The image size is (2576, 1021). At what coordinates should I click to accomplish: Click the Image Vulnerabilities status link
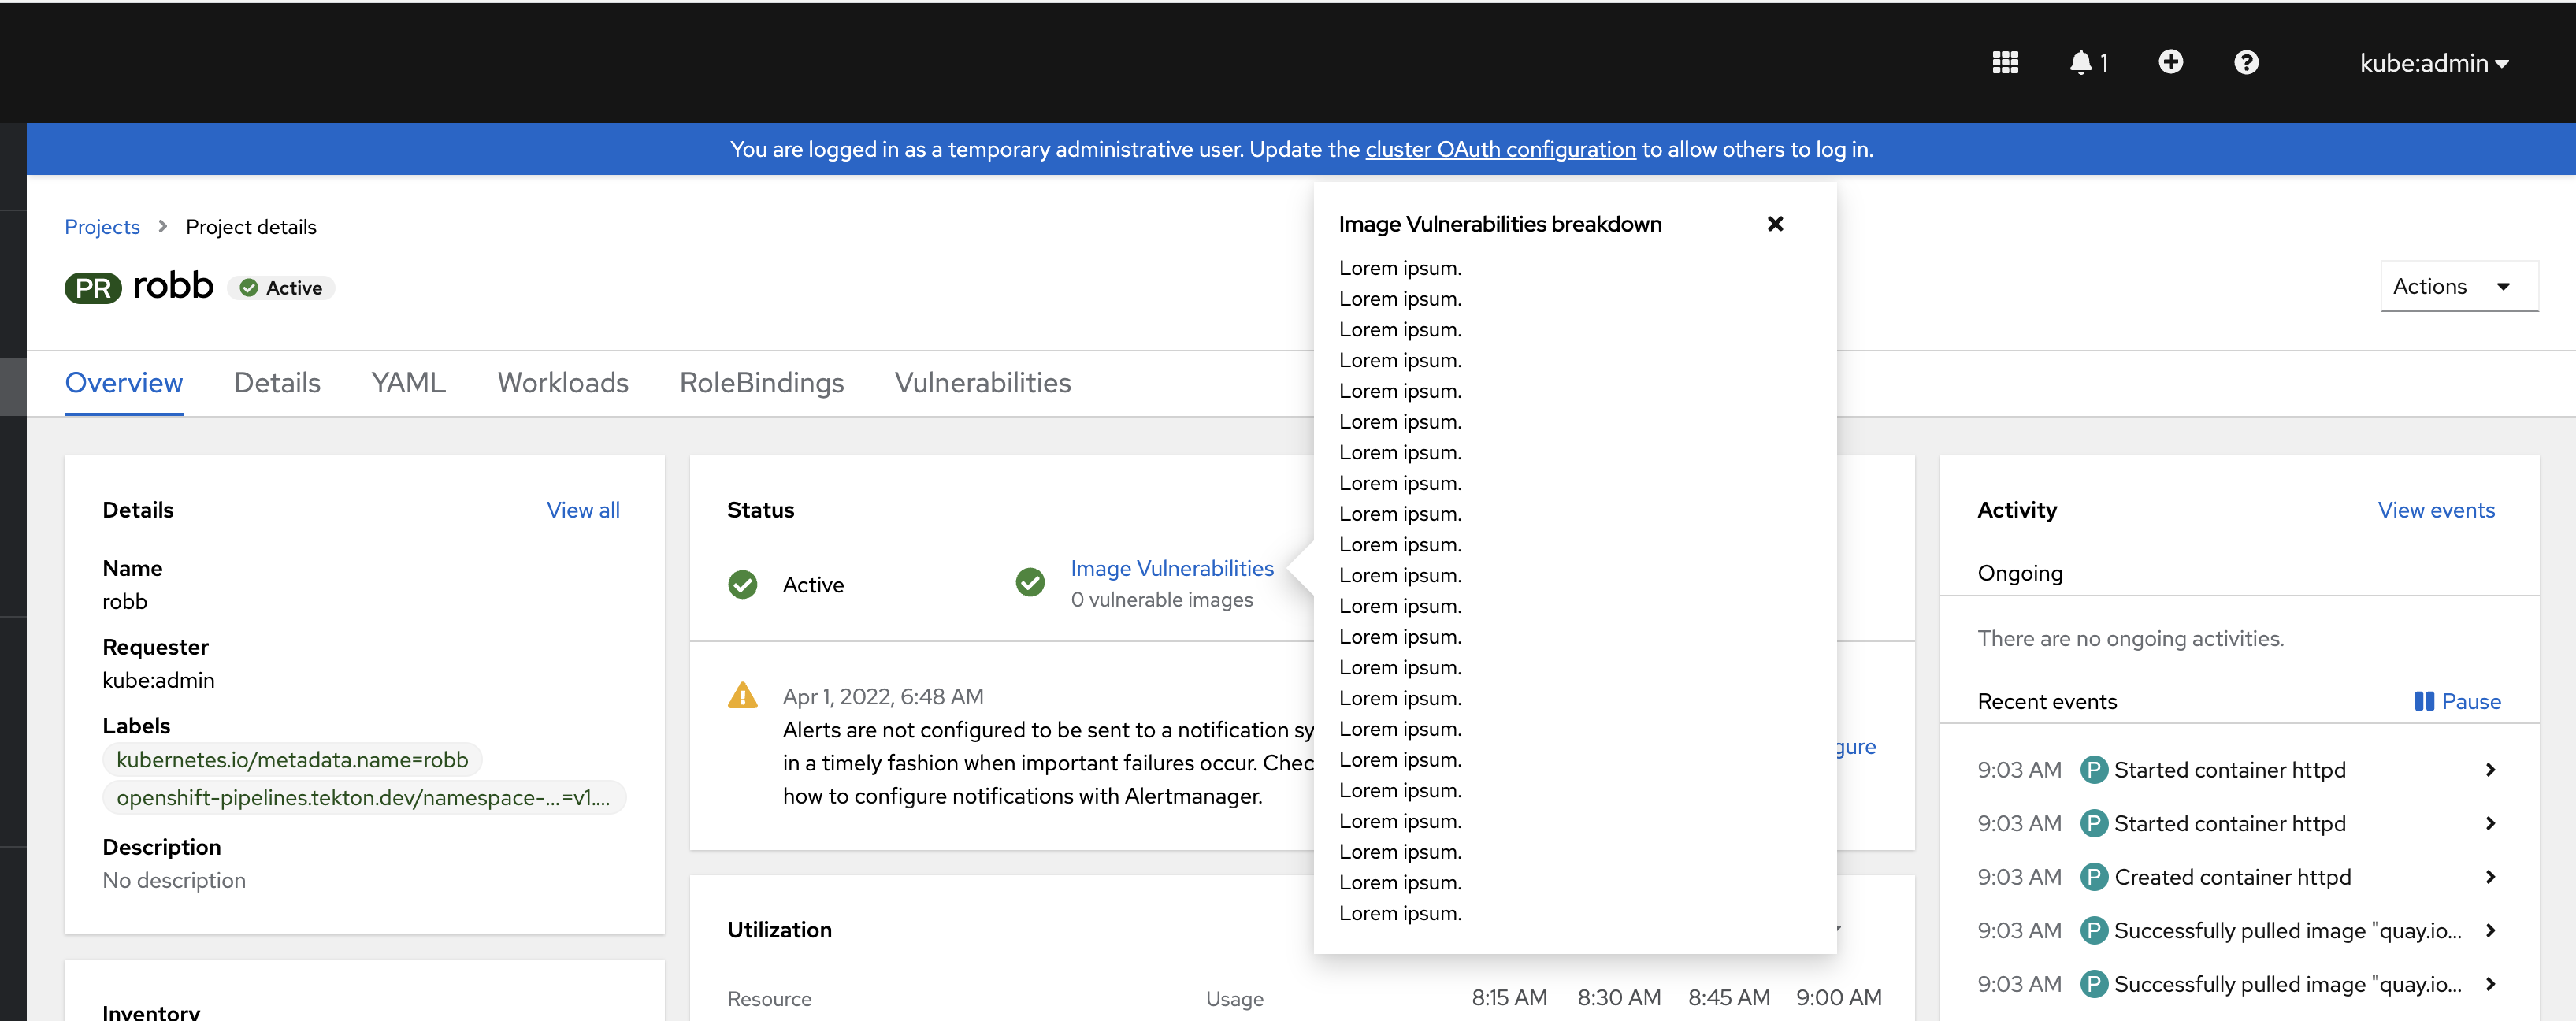[x=1171, y=568]
